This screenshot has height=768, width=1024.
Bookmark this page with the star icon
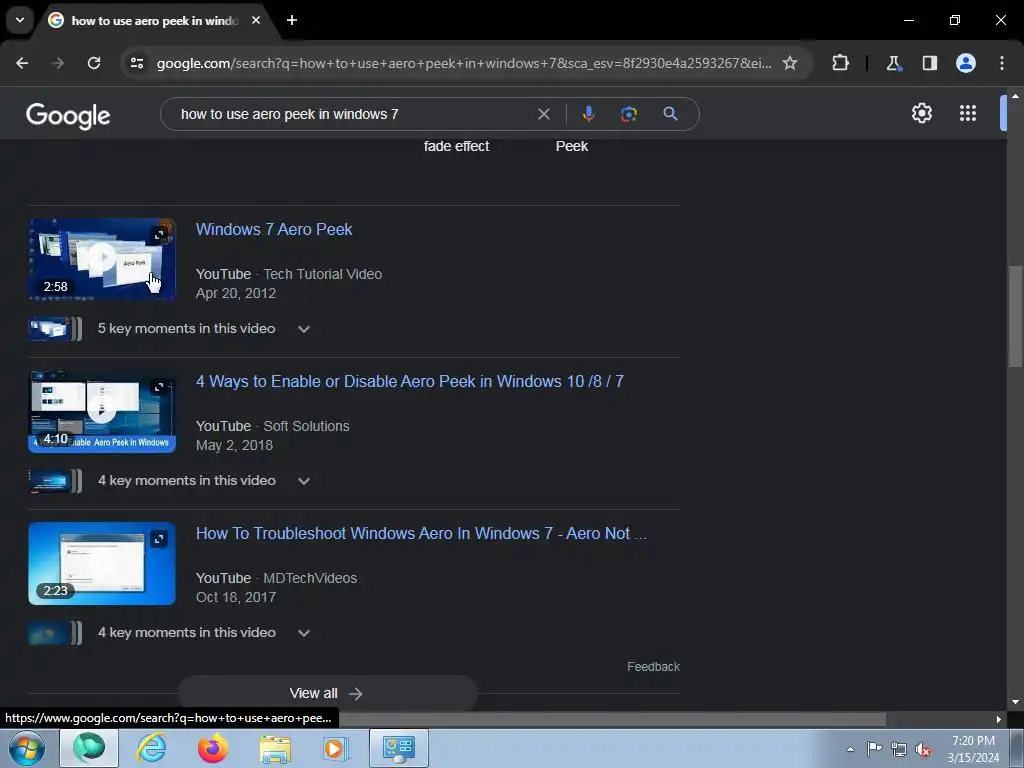pyautogui.click(x=790, y=63)
